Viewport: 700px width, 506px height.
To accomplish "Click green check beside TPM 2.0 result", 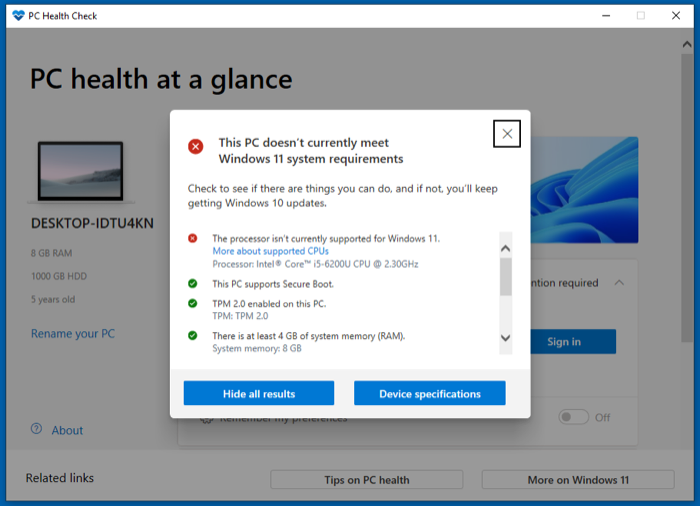I will [x=192, y=303].
